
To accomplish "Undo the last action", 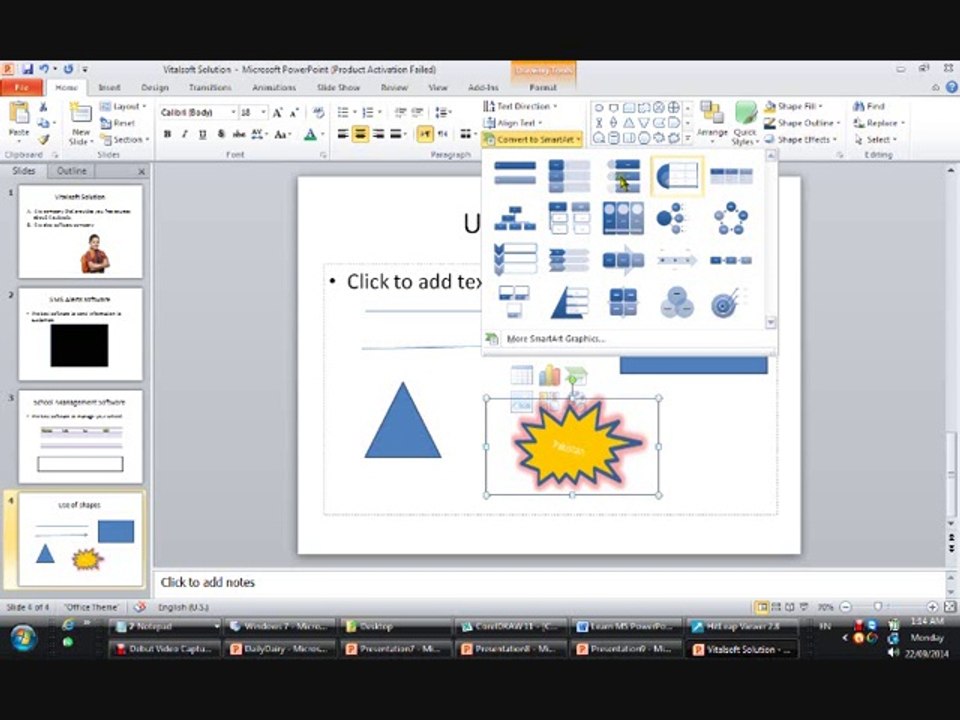I will (x=43, y=69).
